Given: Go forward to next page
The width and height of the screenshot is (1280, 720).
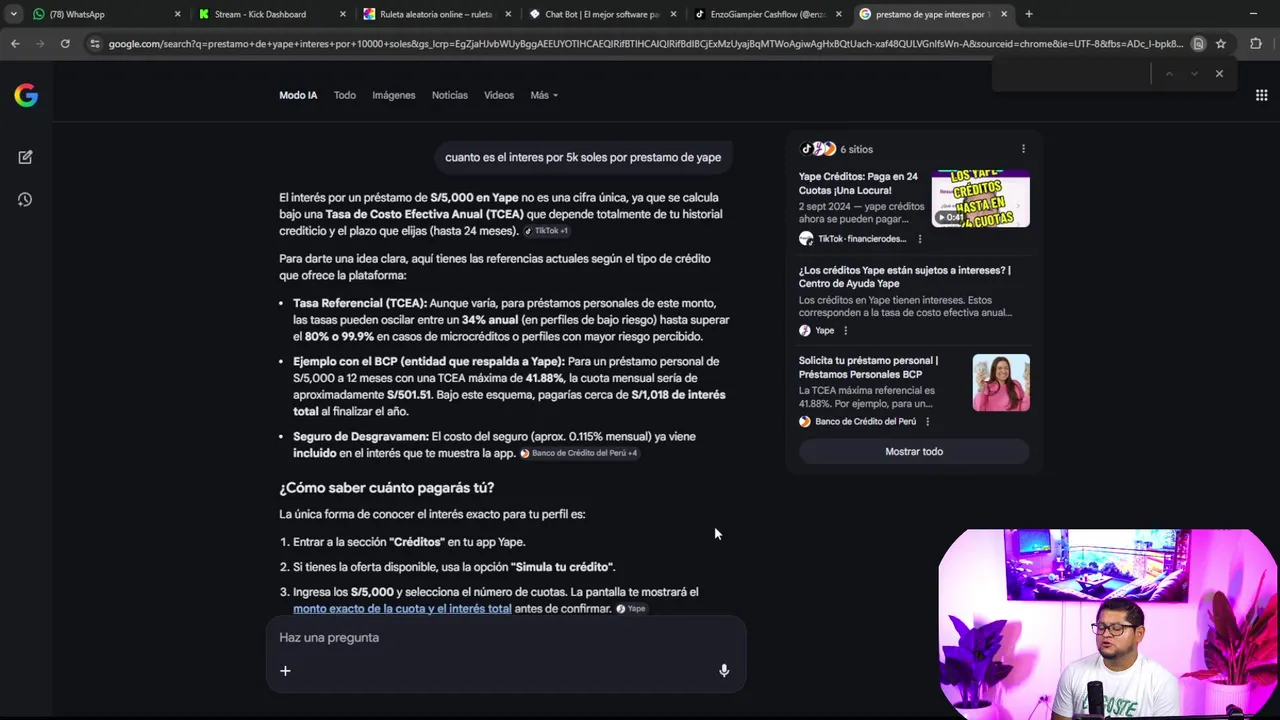Looking at the screenshot, I should click(40, 44).
